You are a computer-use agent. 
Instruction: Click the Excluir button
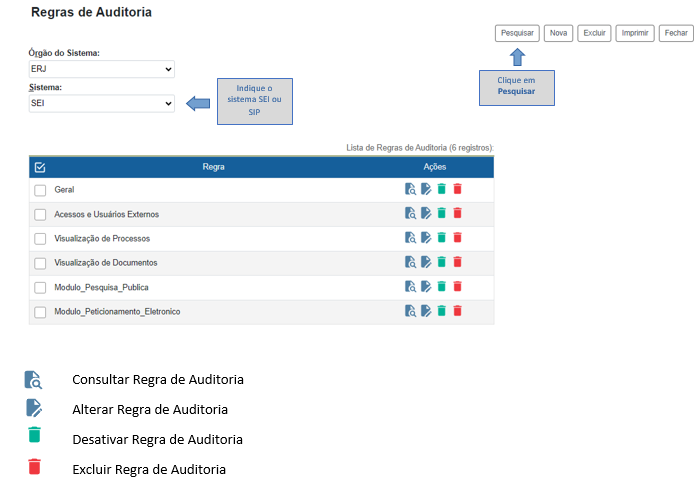(595, 33)
